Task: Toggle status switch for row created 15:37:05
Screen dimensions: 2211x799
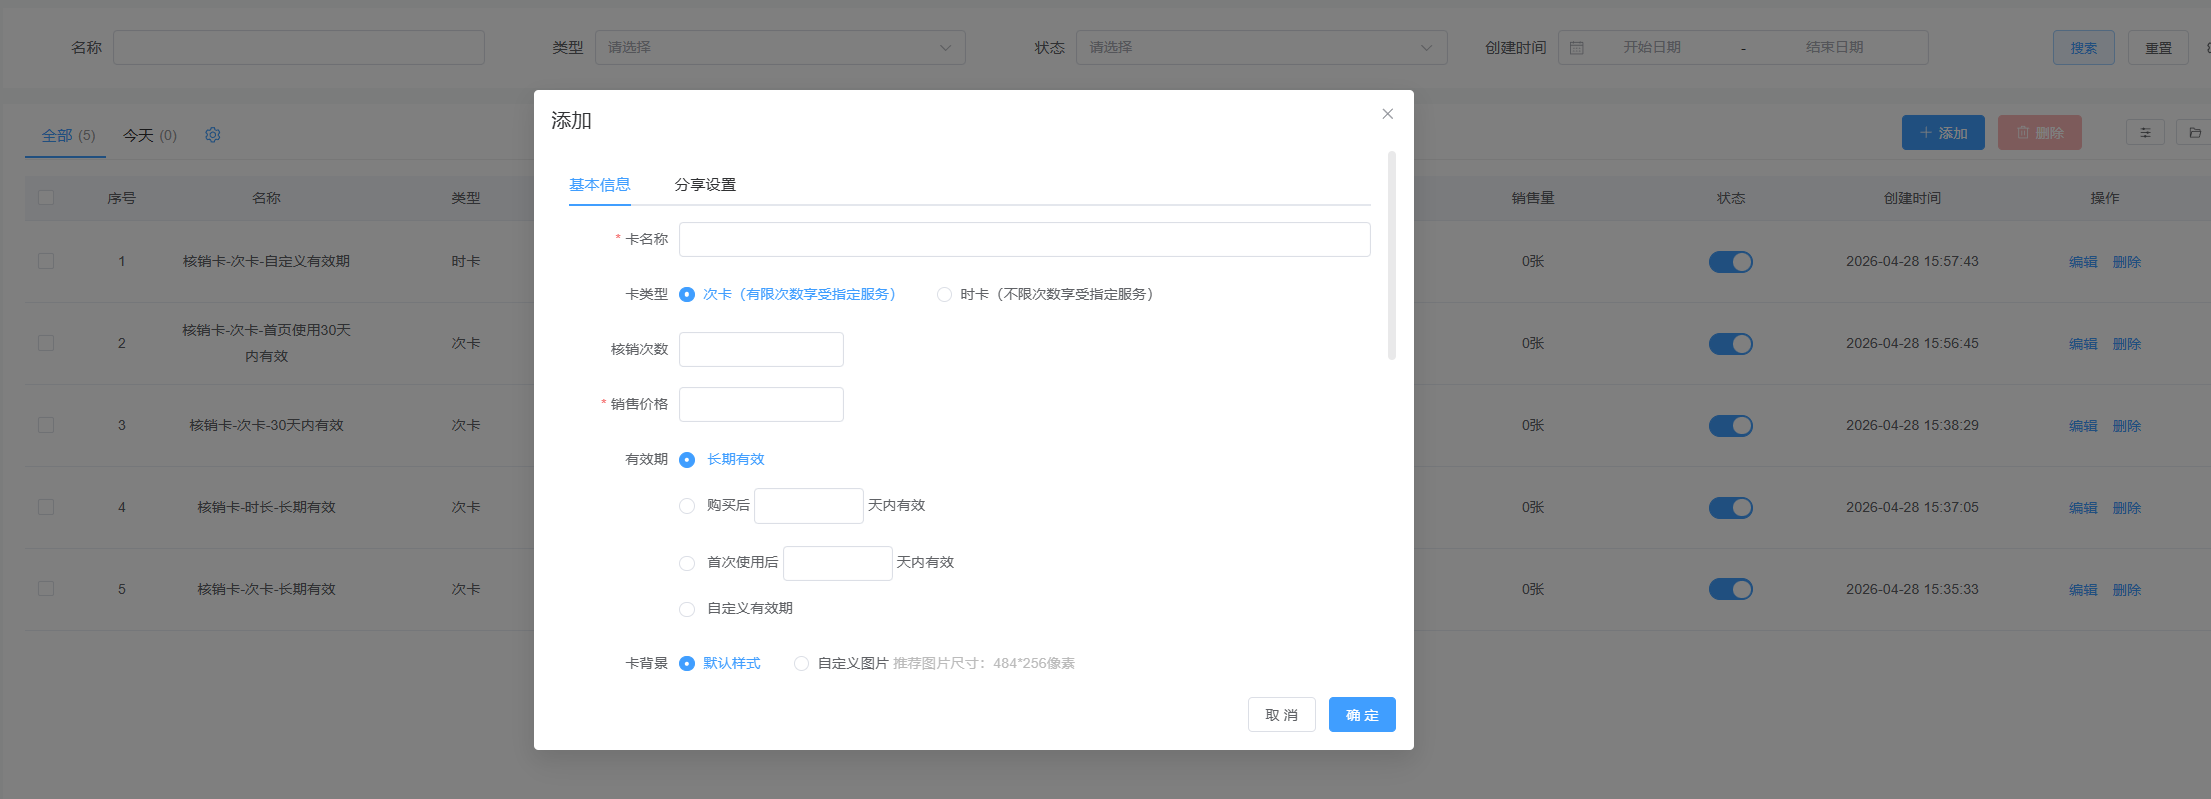Action: tap(1731, 508)
